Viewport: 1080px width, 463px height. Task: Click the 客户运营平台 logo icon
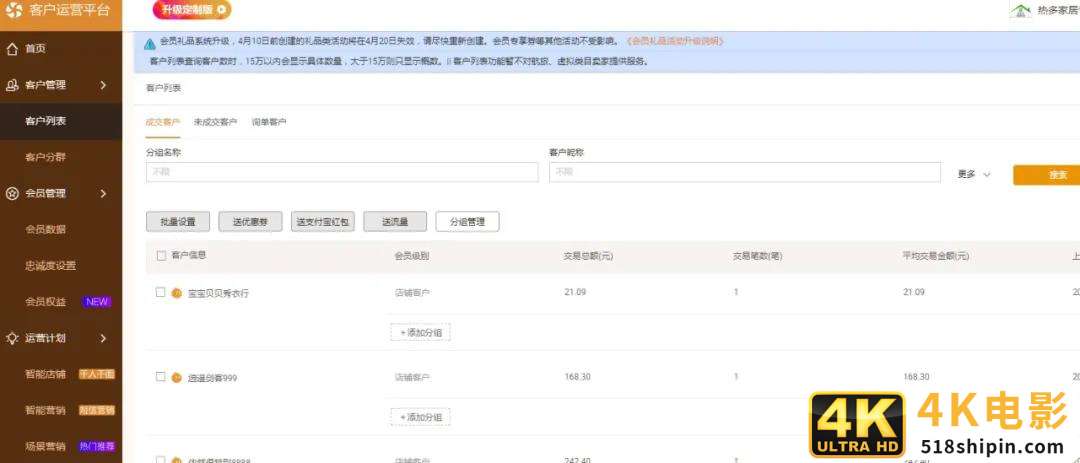click(x=13, y=10)
